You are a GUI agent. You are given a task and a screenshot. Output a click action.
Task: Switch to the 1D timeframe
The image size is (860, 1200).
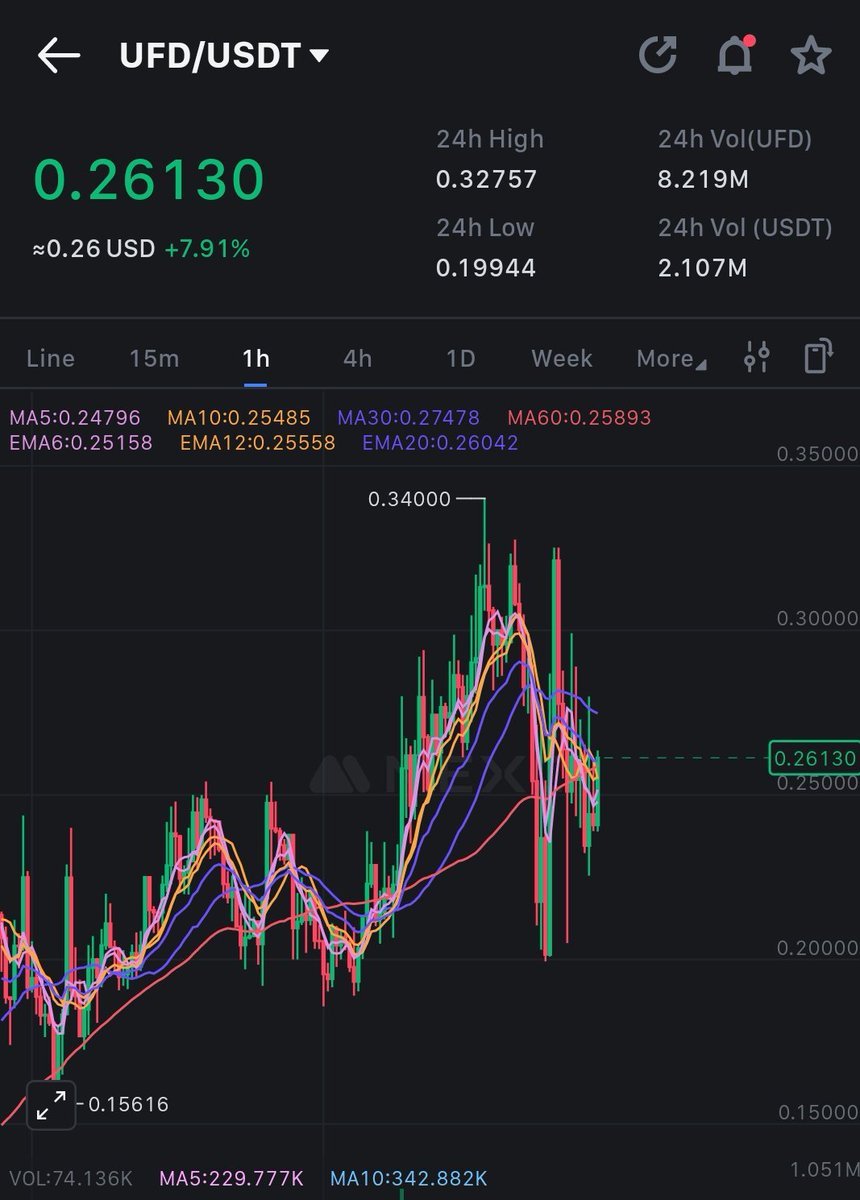click(x=460, y=358)
